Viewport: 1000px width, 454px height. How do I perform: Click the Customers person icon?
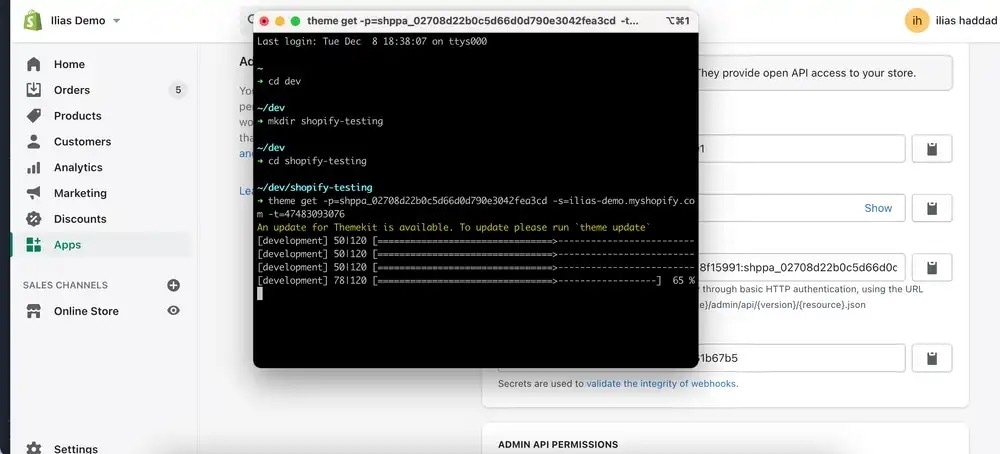[x=34, y=142]
